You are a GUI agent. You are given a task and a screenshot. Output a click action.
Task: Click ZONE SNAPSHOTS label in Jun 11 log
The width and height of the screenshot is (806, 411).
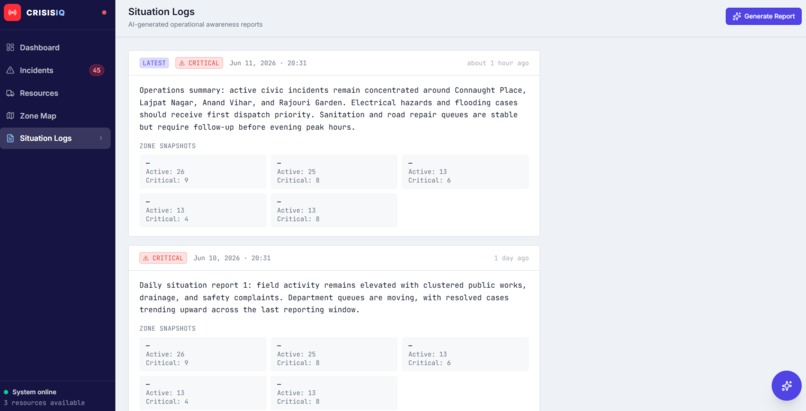click(168, 146)
